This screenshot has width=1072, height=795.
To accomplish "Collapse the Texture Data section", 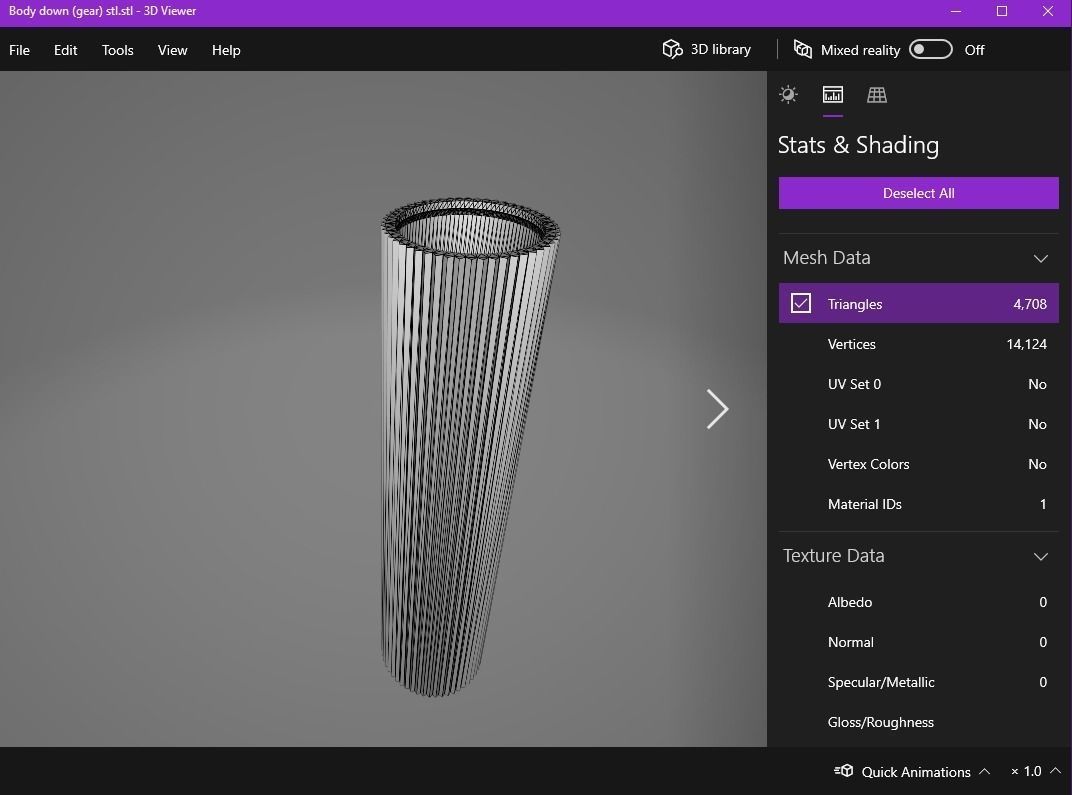I will click(x=1041, y=556).
